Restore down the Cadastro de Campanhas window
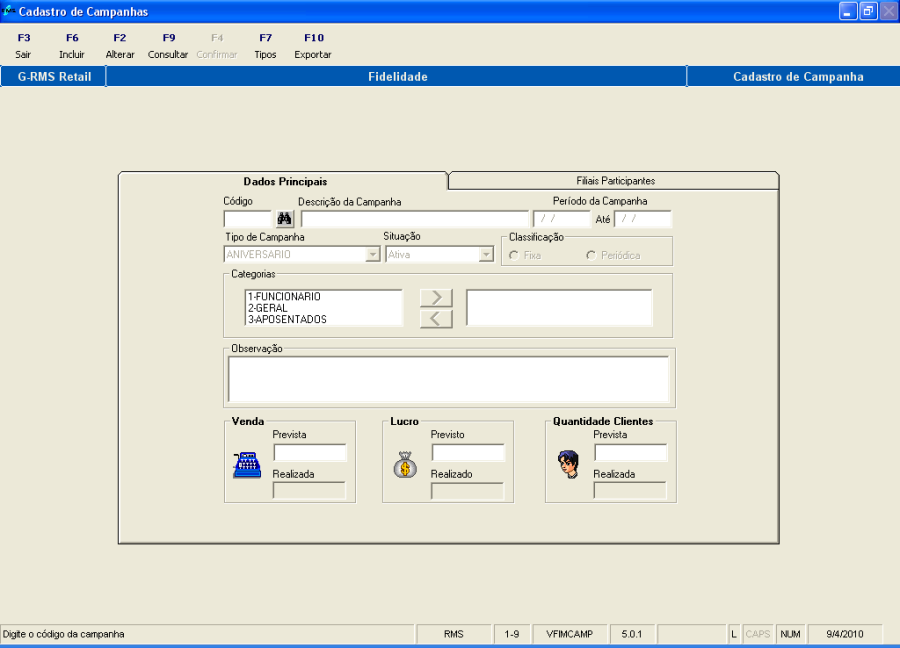The image size is (900, 648). (x=868, y=11)
